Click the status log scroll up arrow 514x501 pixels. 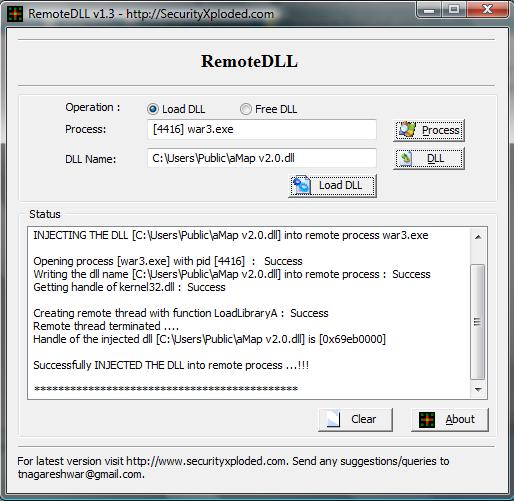click(x=478, y=237)
